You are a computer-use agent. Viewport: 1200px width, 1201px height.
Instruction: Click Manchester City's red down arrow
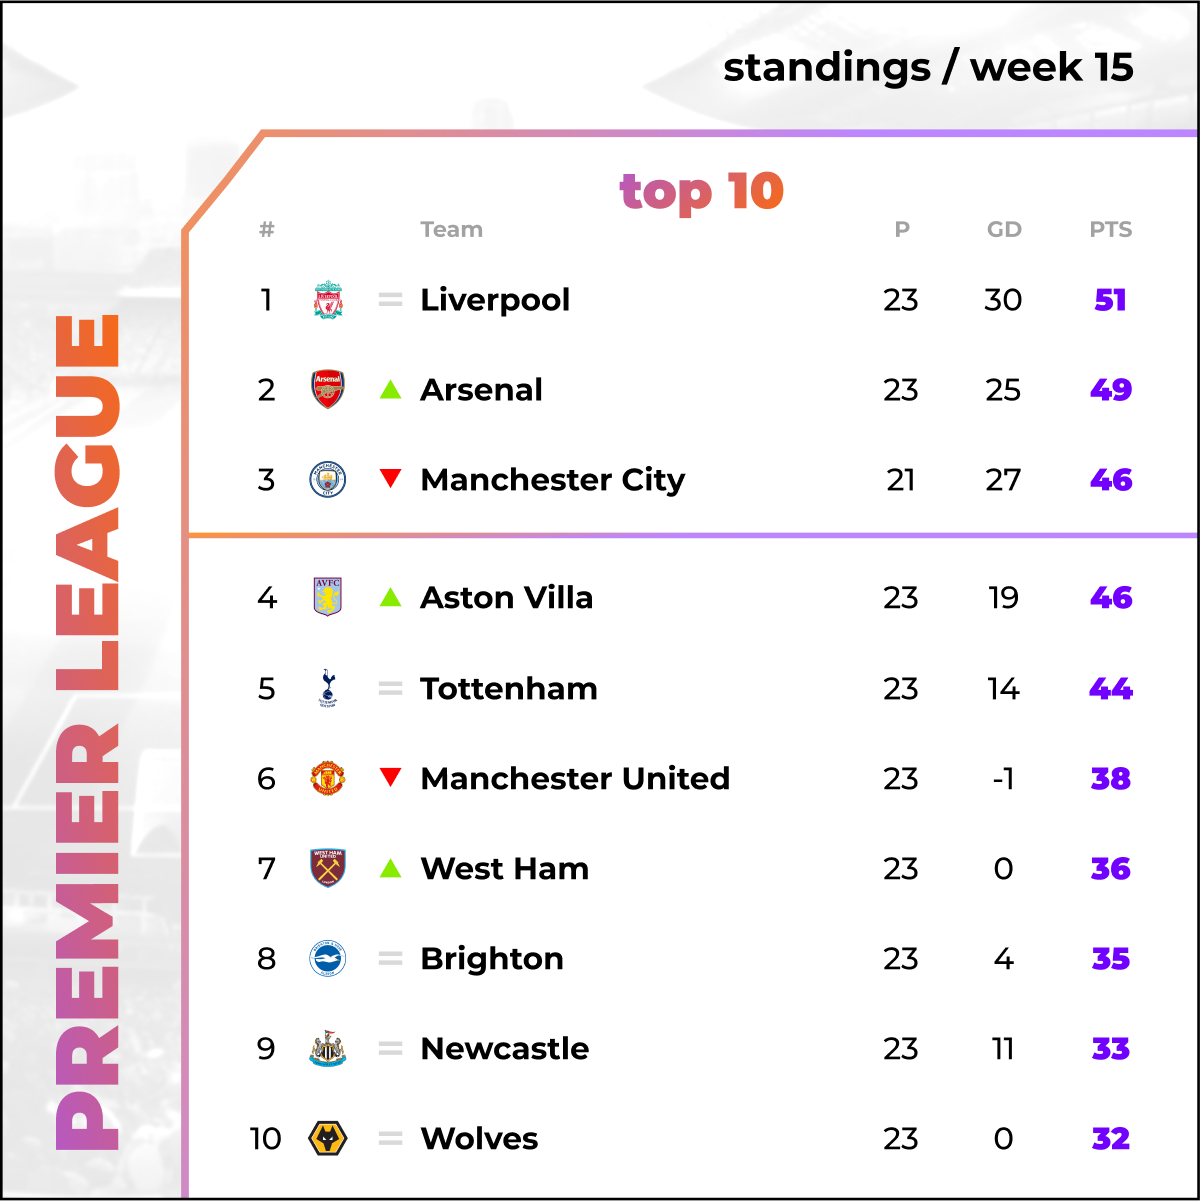coord(391,479)
